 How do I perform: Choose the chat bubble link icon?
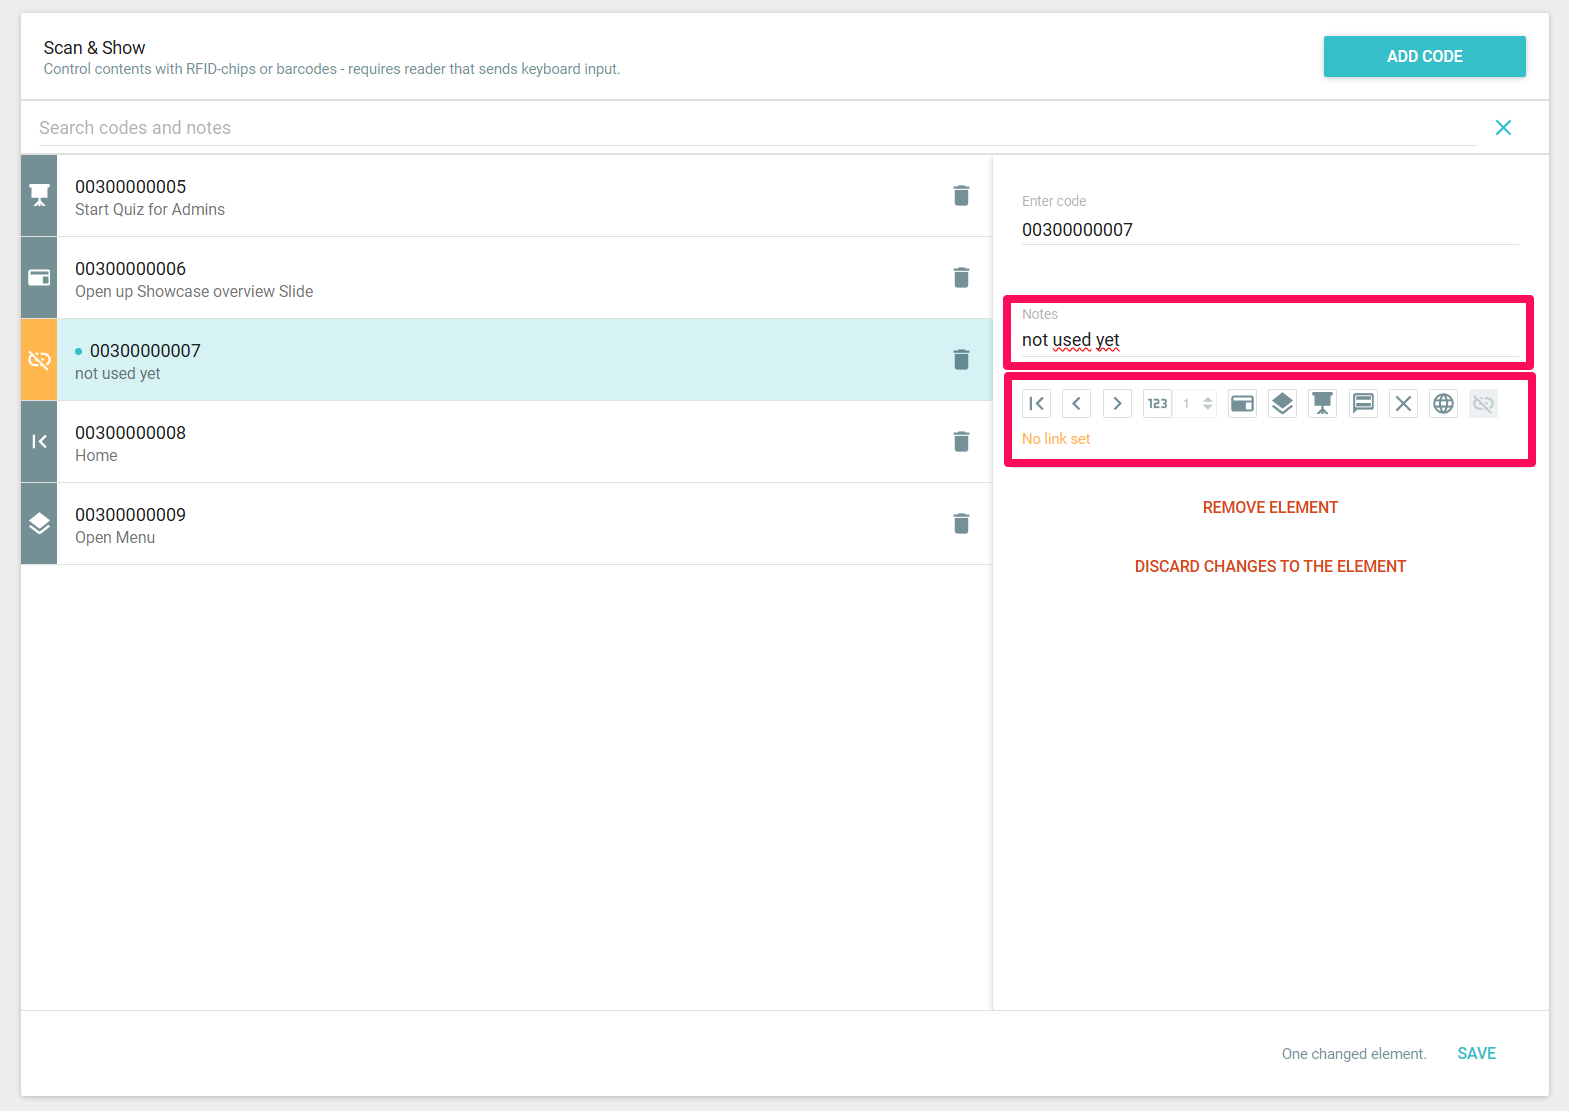click(x=1363, y=404)
